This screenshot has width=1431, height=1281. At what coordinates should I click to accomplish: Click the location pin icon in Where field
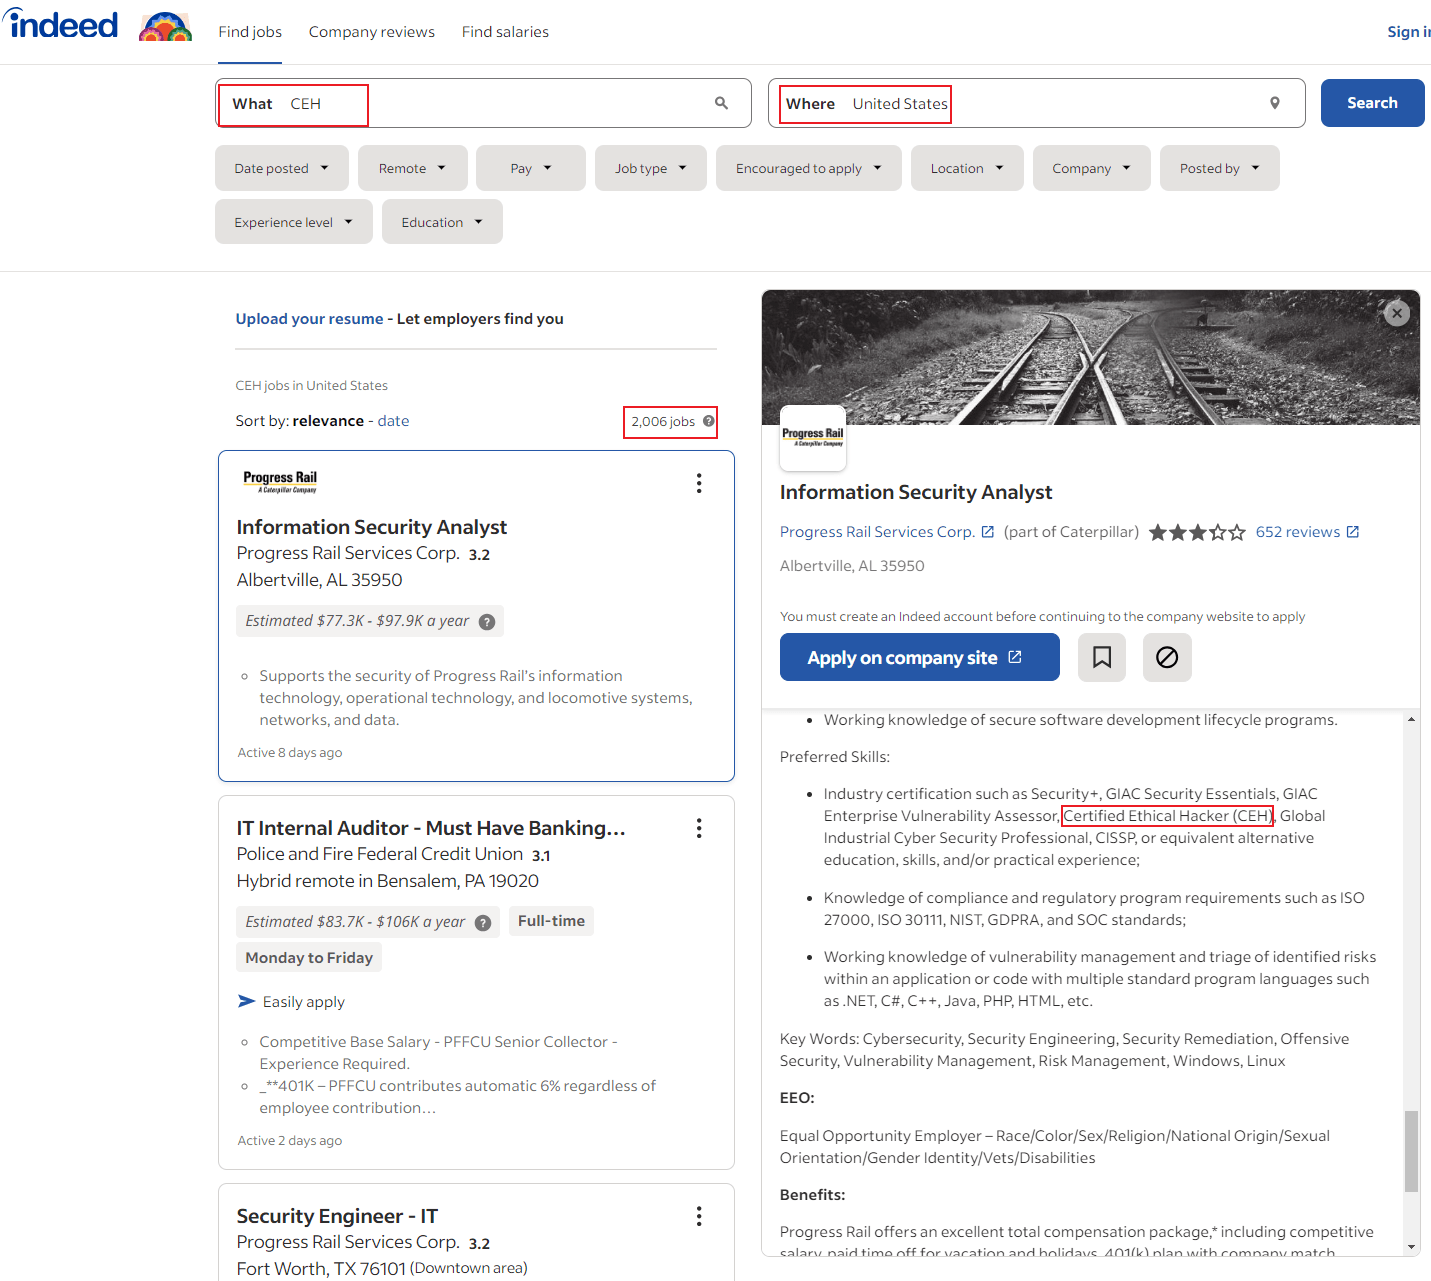coord(1275,103)
